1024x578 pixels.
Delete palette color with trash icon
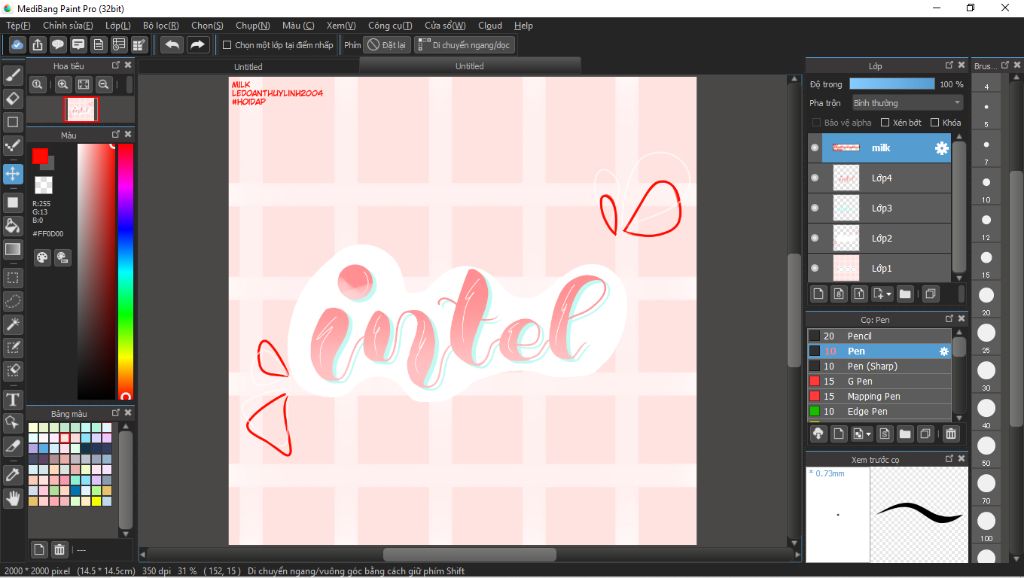[59, 549]
